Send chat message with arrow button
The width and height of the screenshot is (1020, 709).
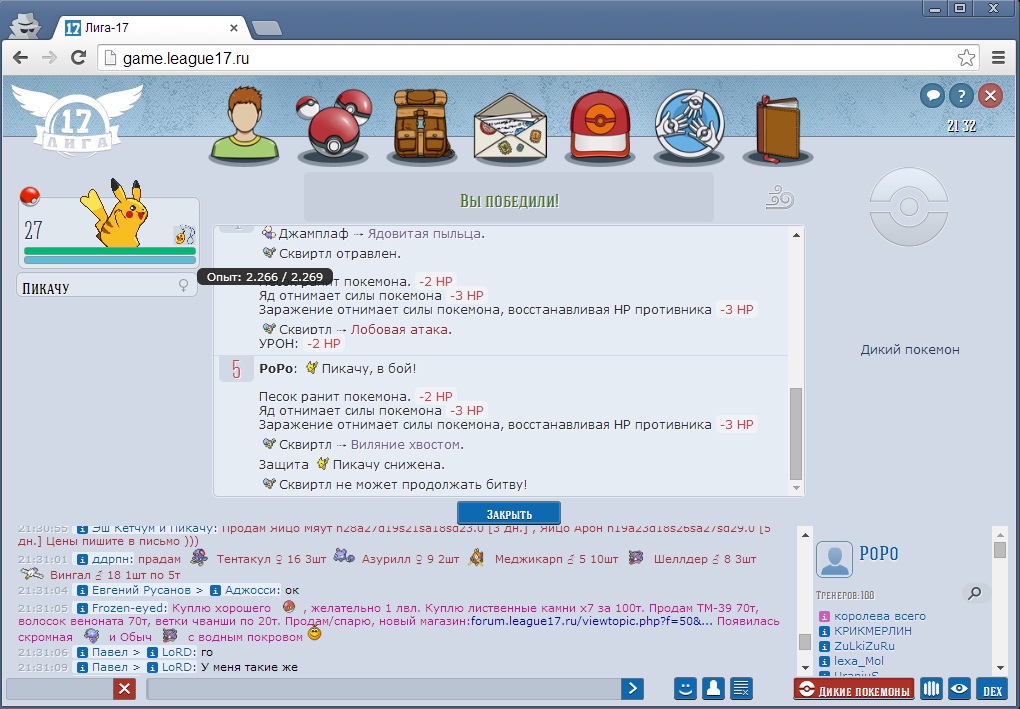point(632,688)
